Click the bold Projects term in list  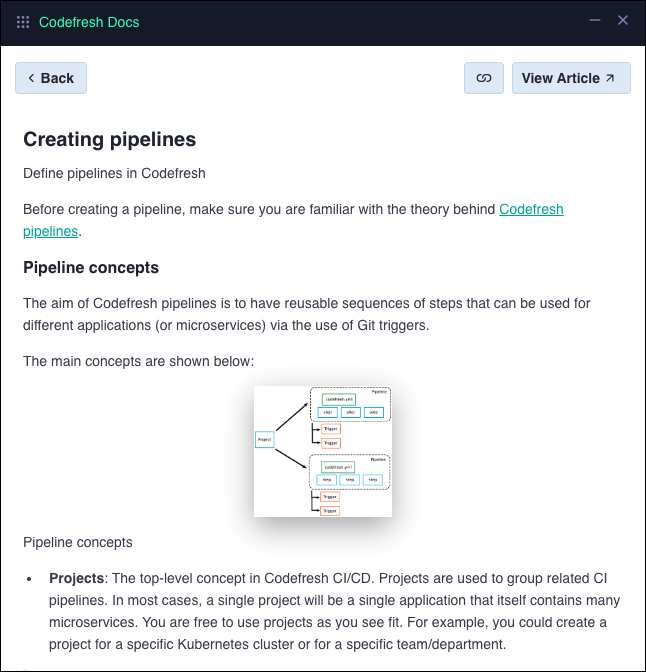pyautogui.click(x=77, y=579)
